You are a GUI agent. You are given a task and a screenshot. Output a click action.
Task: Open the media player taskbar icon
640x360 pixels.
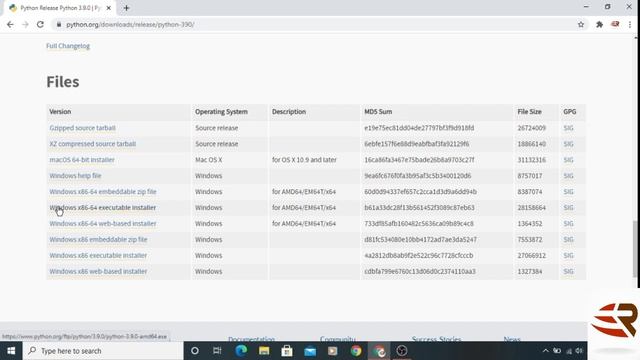[x=333, y=351]
